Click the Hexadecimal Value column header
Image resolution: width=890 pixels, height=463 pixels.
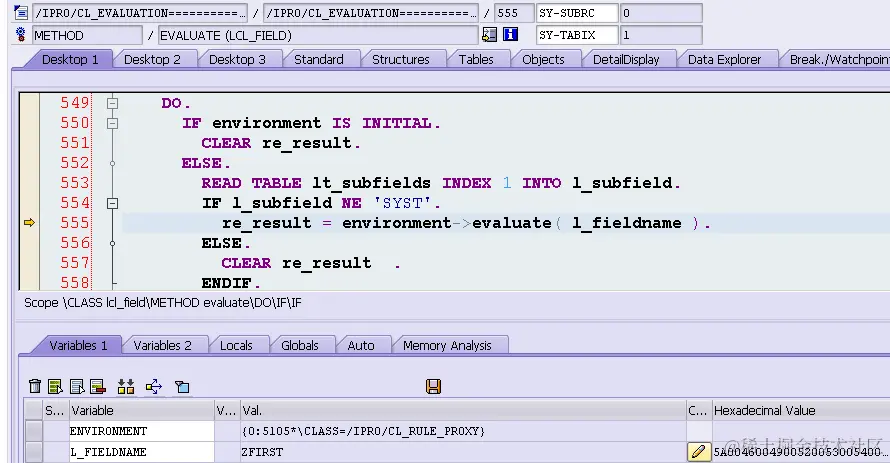tap(800, 411)
